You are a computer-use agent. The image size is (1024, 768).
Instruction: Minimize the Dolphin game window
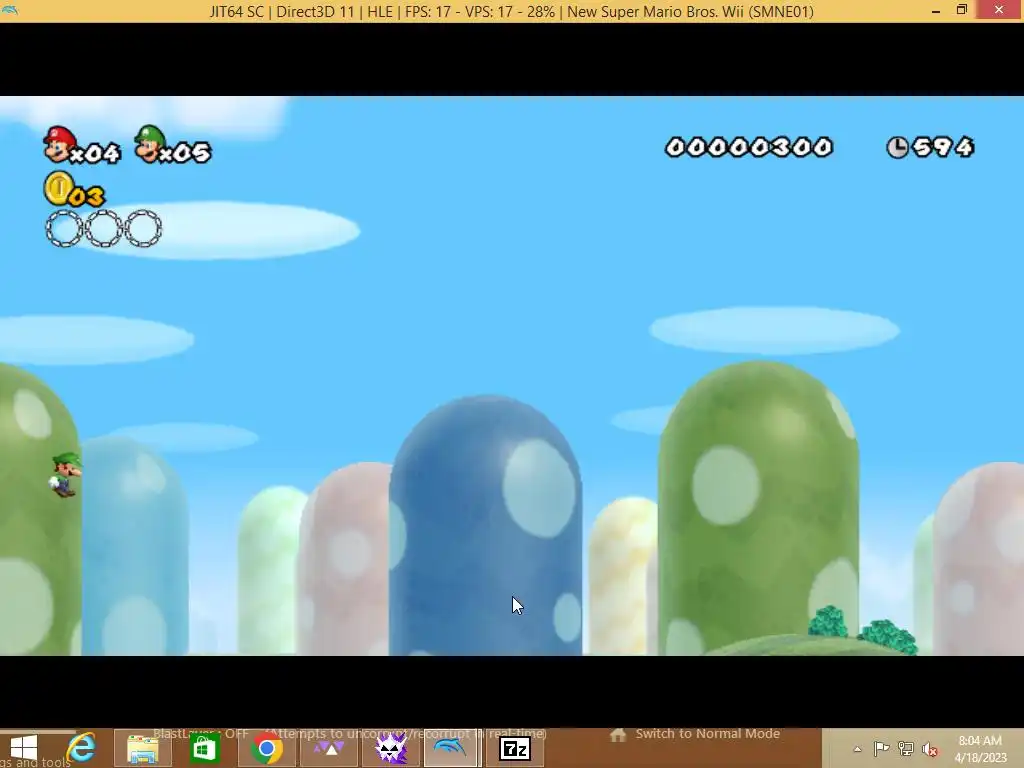click(x=936, y=11)
